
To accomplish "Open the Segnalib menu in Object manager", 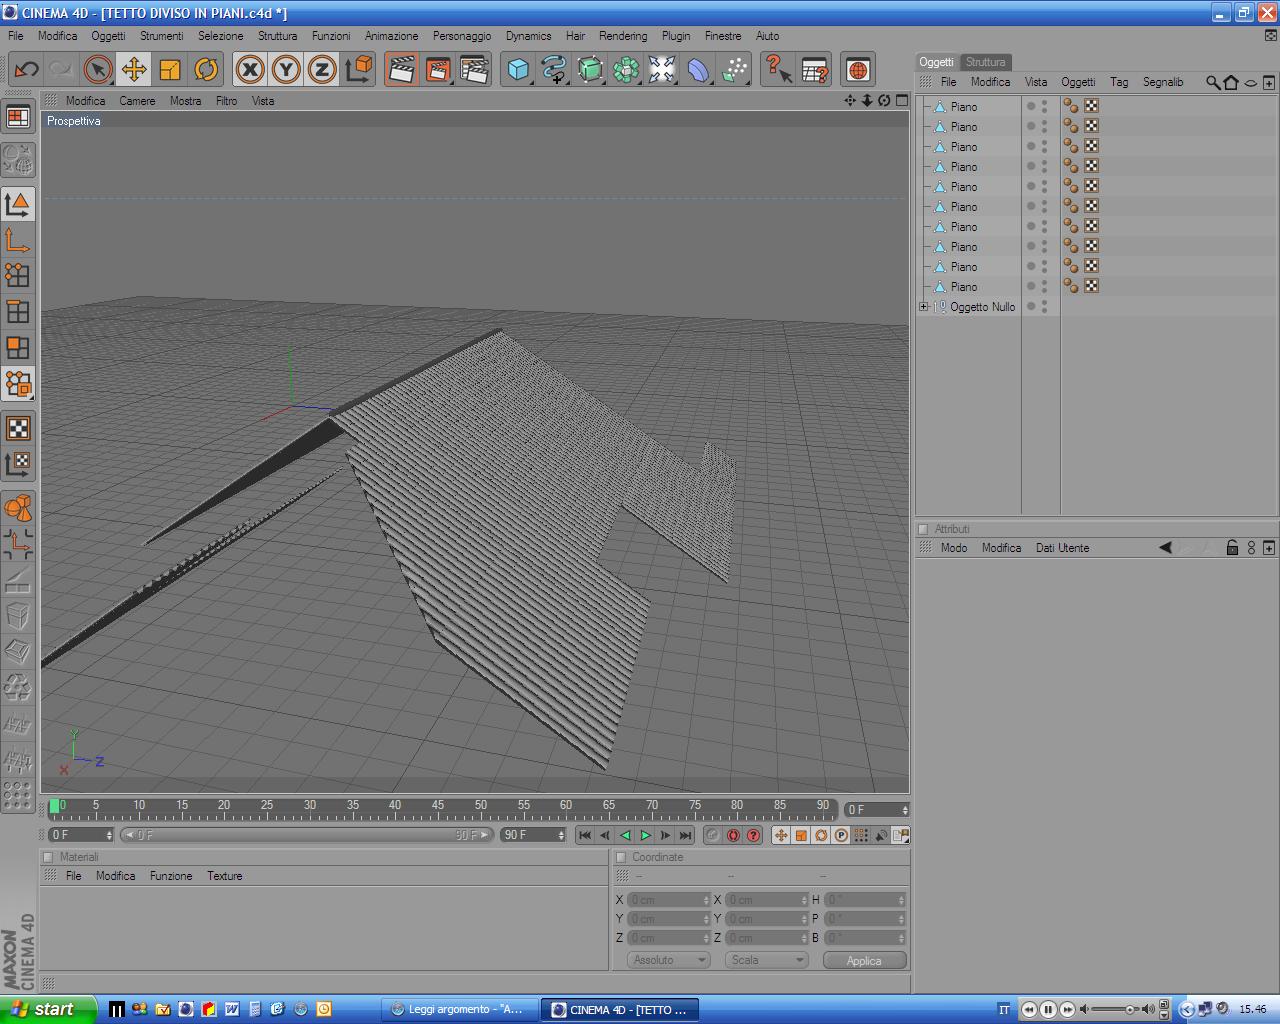I will (1163, 82).
